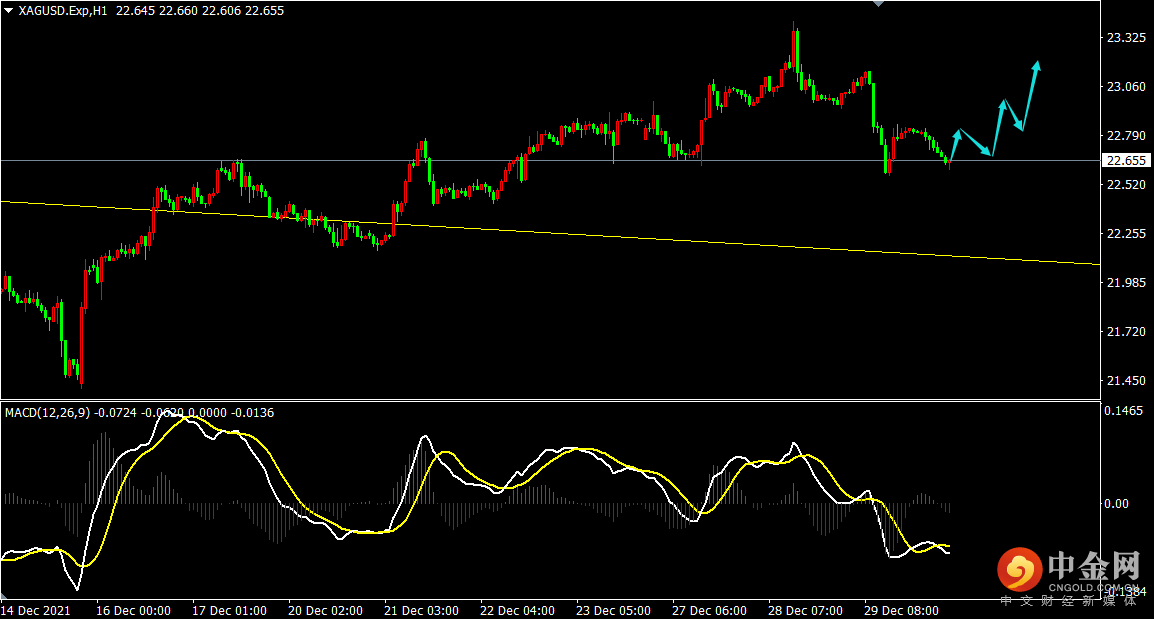Select the yellow descending trendline

pyautogui.click(x=550, y=233)
